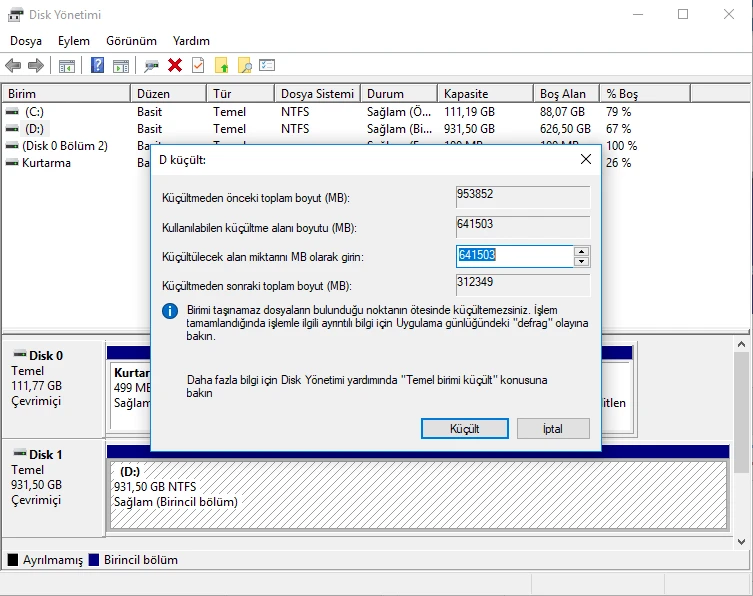This screenshot has height=596, width=753.
Task: Sort by Boş Alan column header
Action: pos(567,94)
